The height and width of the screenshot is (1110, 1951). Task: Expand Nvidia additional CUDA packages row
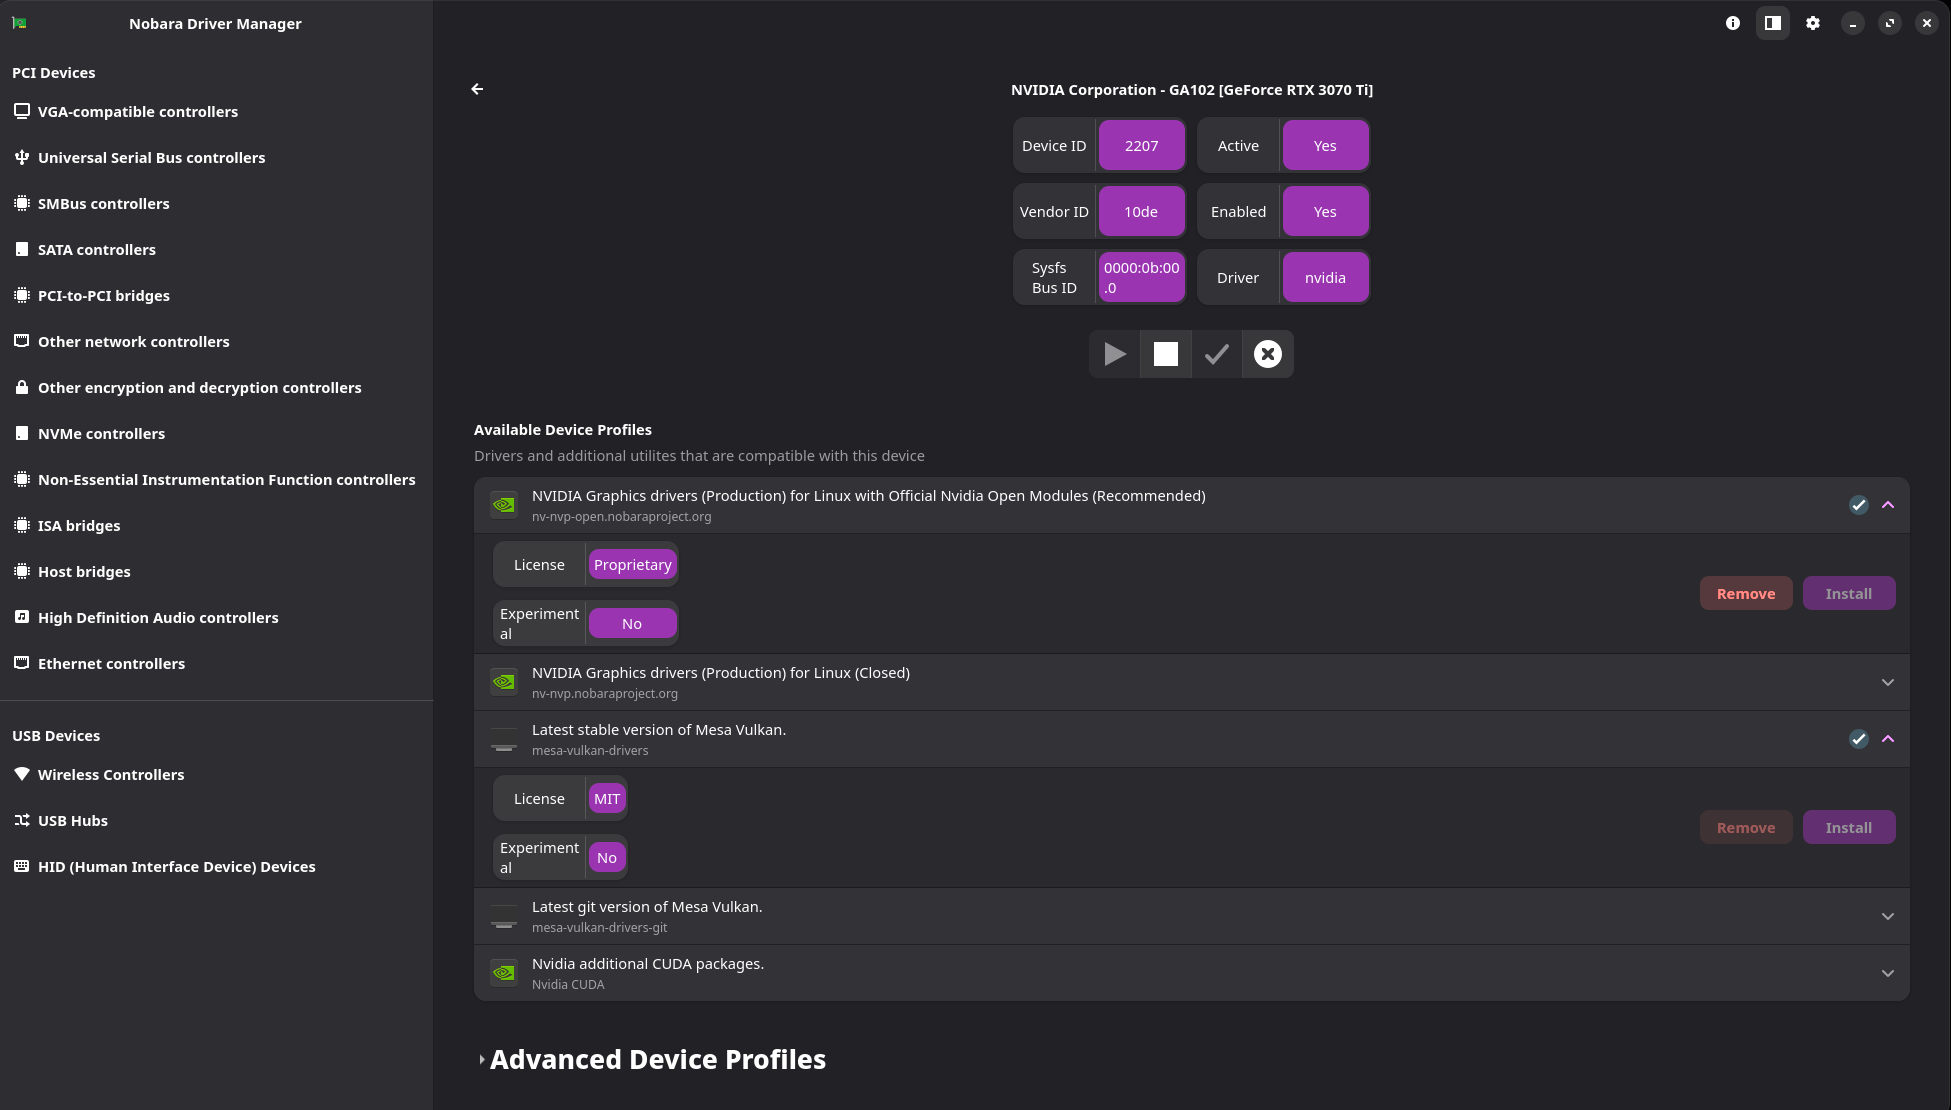[1888, 973]
